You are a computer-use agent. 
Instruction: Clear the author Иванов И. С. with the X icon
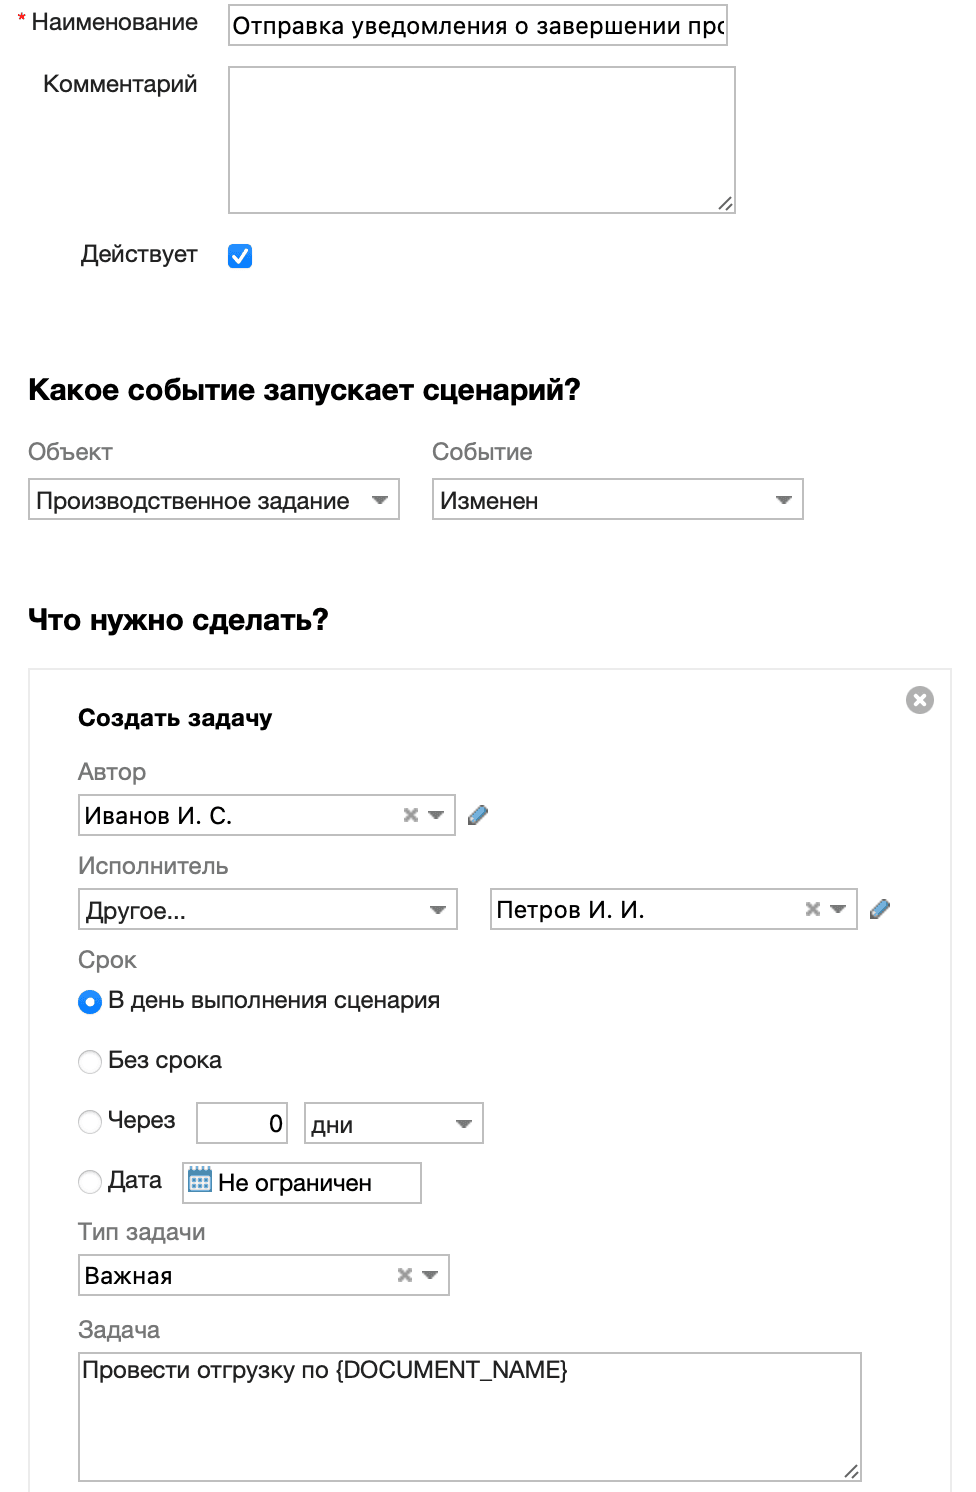coord(409,815)
